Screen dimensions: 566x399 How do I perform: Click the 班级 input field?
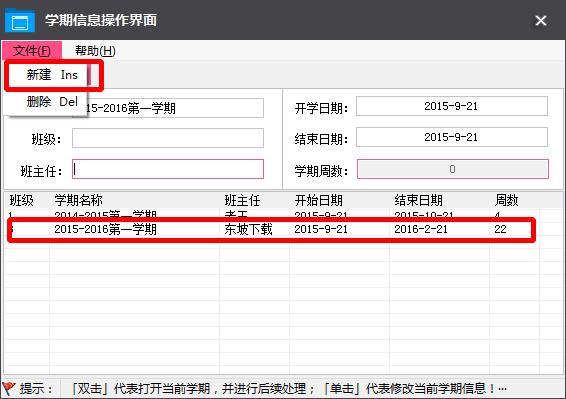[168, 138]
